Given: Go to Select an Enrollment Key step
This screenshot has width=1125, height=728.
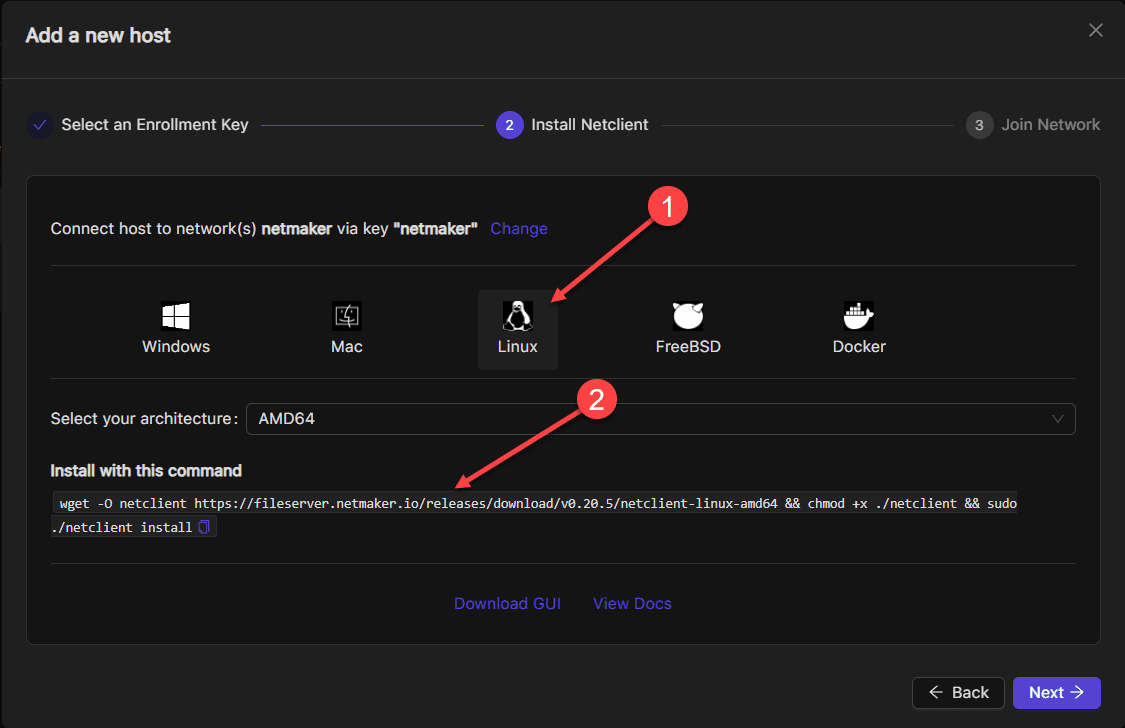Looking at the screenshot, I should [x=138, y=125].
